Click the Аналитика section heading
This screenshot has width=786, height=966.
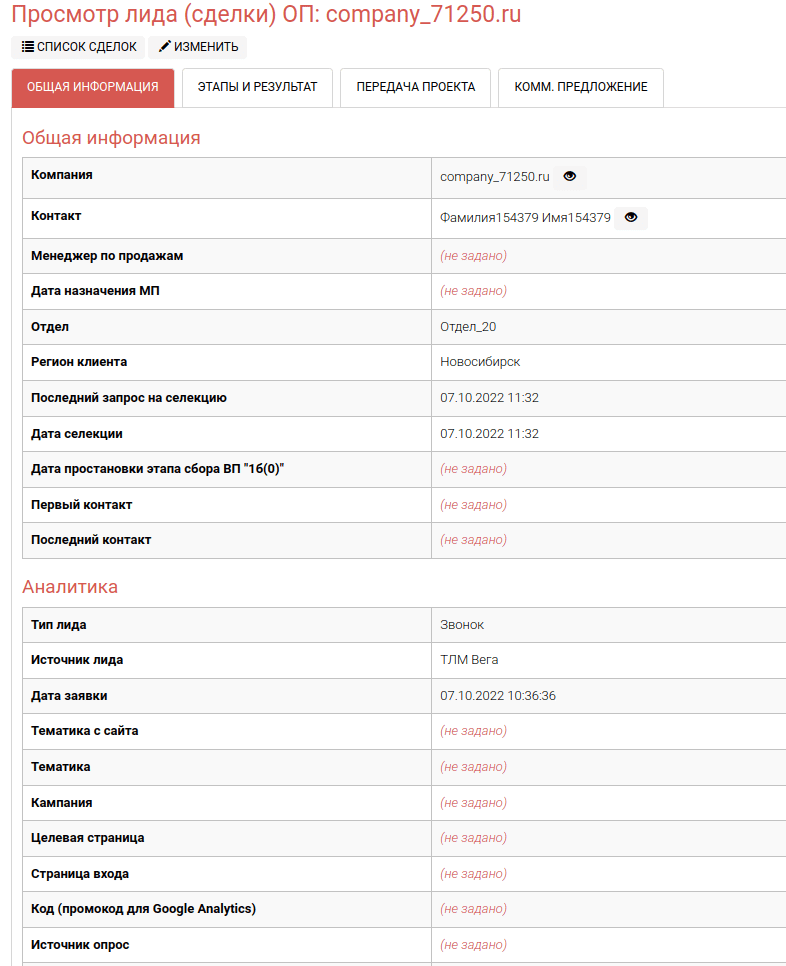coord(70,587)
